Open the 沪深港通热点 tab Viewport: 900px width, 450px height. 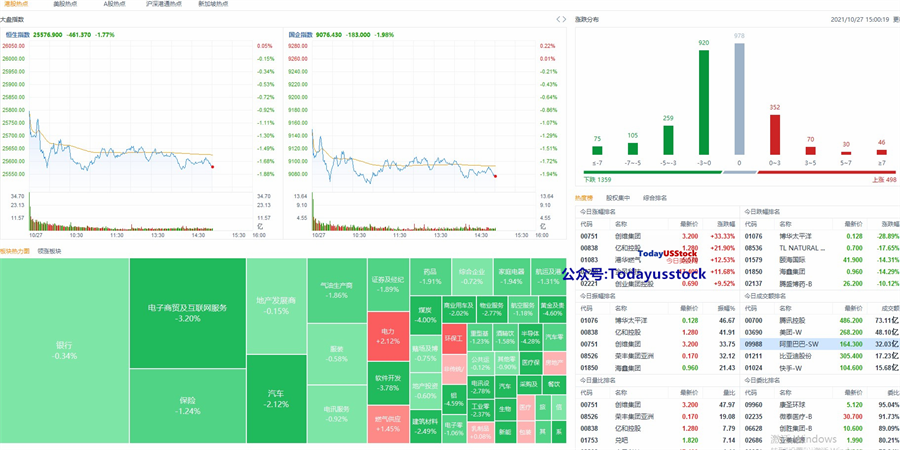click(x=164, y=3)
